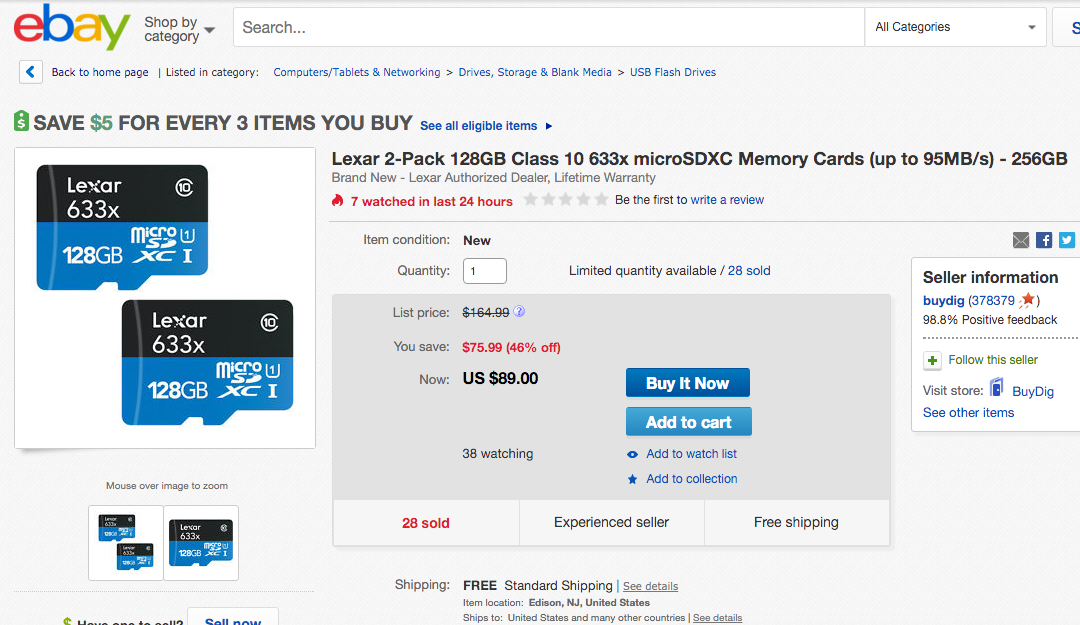This screenshot has height=625, width=1080.
Task: Add the item to watch list
Action: pos(691,453)
